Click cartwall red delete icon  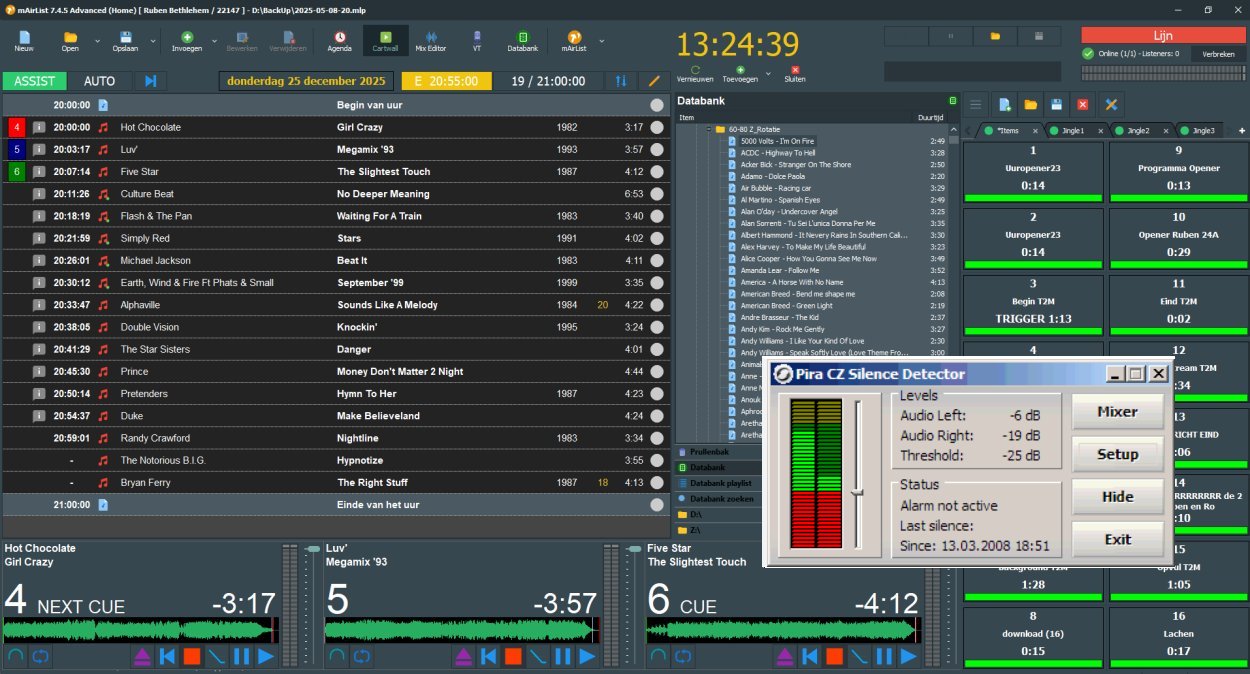[x=1083, y=104]
